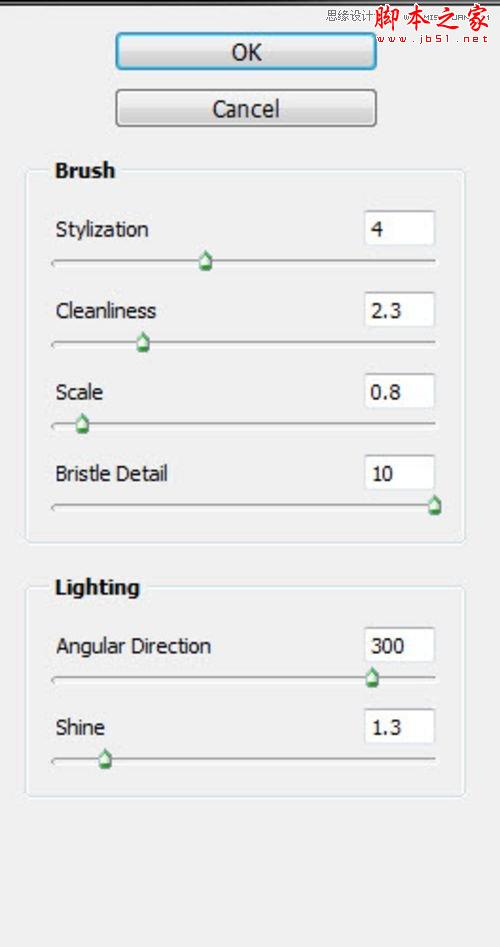Focus the Scale value box showing 0.8

pyautogui.click(x=399, y=391)
